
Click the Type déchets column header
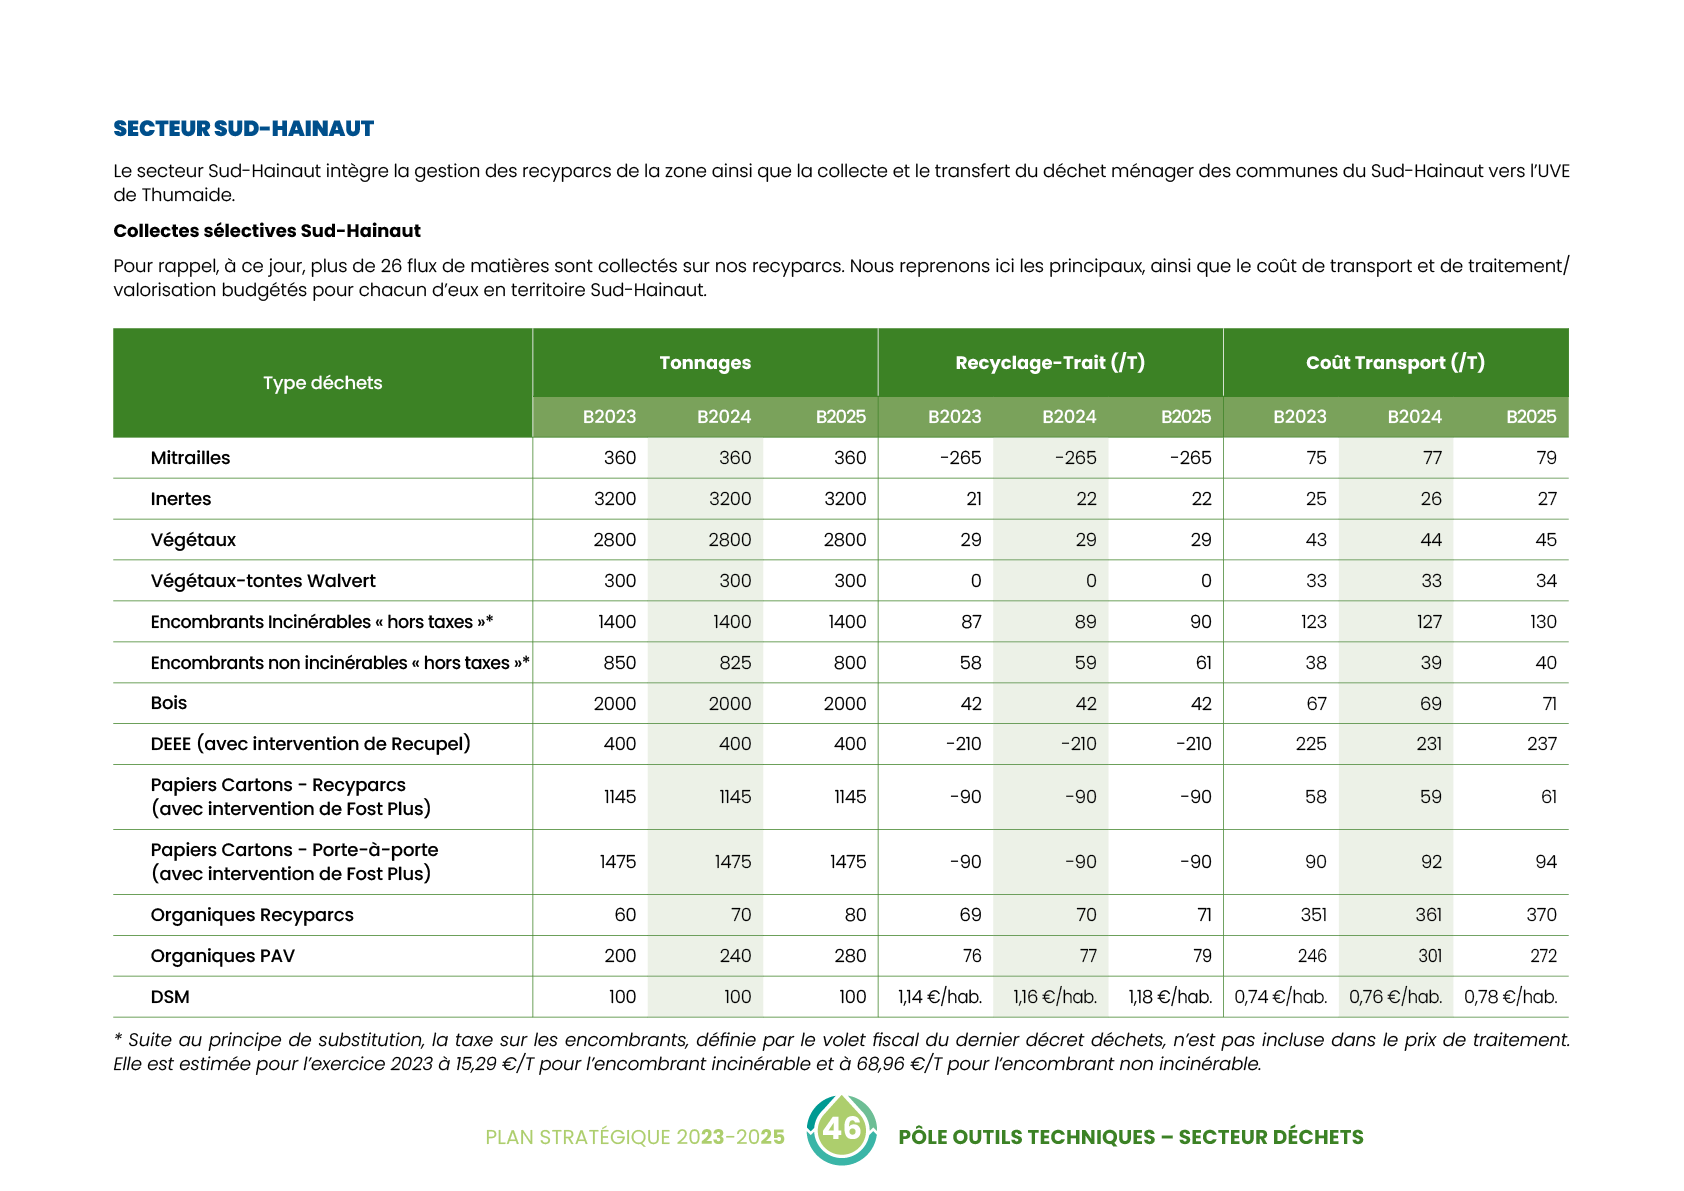click(x=322, y=383)
